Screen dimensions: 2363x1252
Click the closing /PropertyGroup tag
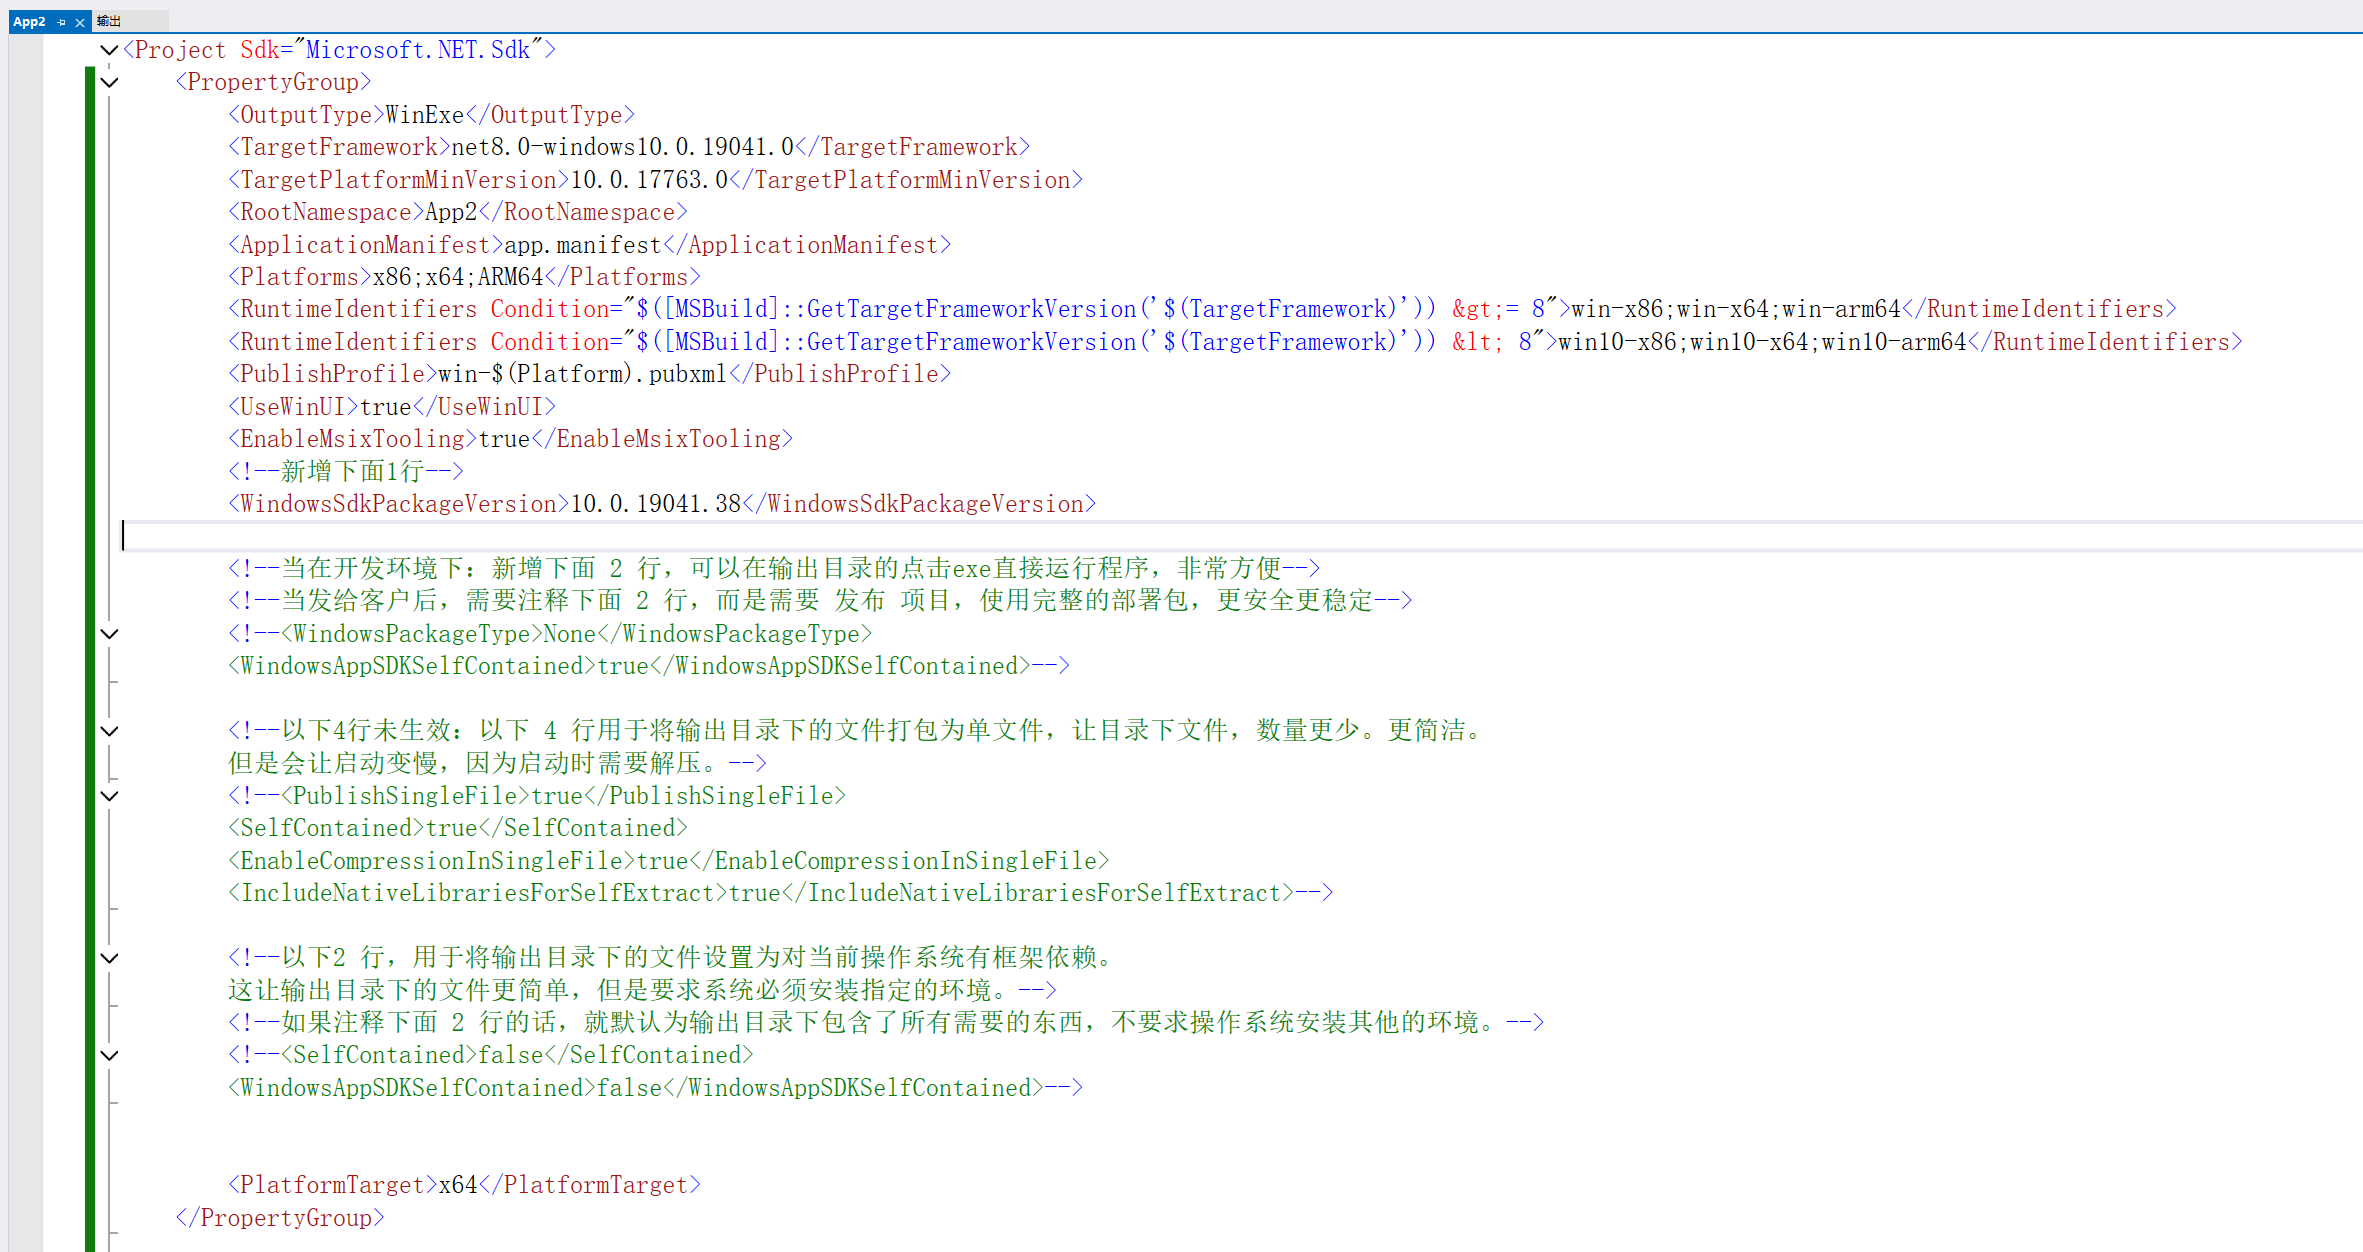(x=280, y=1218)
